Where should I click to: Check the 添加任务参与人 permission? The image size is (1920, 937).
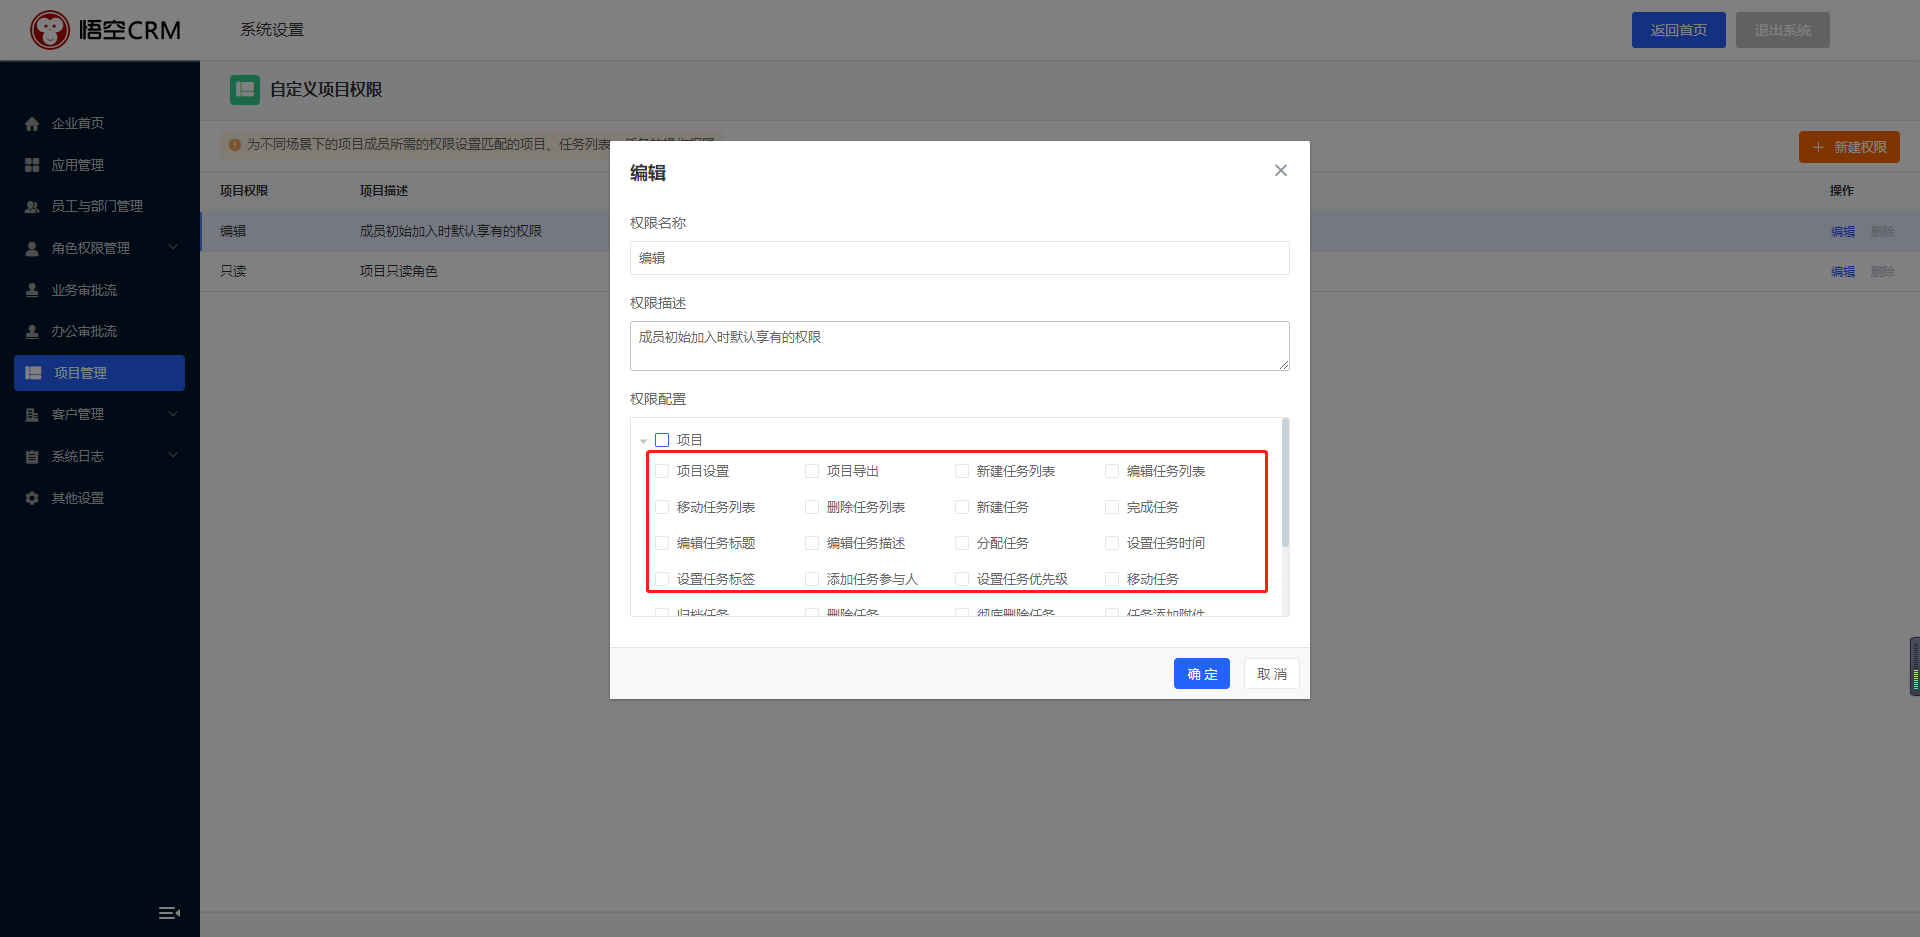click(812, 579)
